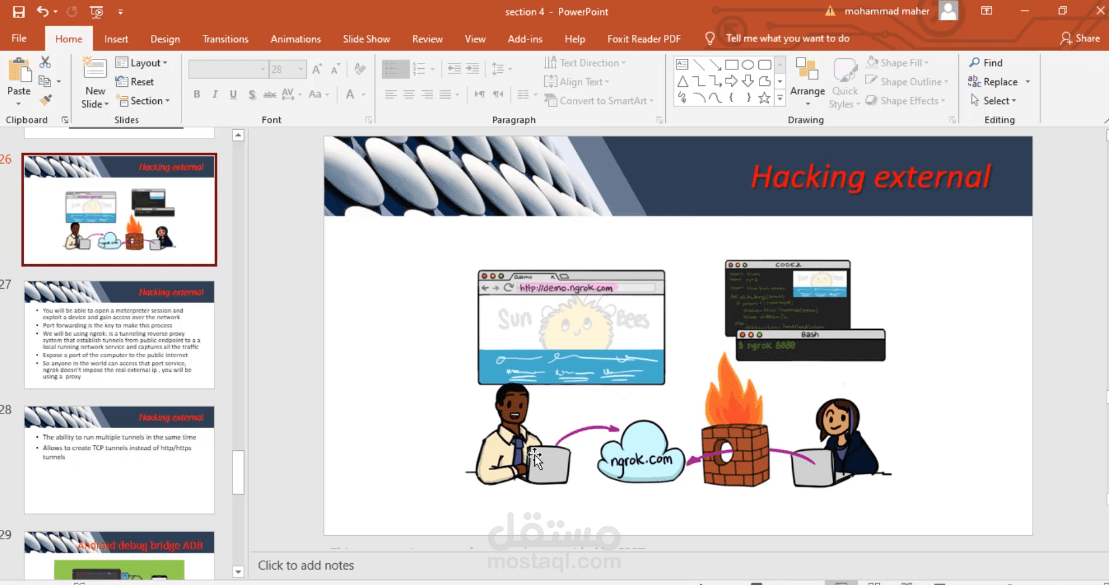Select slide 28 thumbnail
This screenshot has width=1109, height=585.
[119, 459]
